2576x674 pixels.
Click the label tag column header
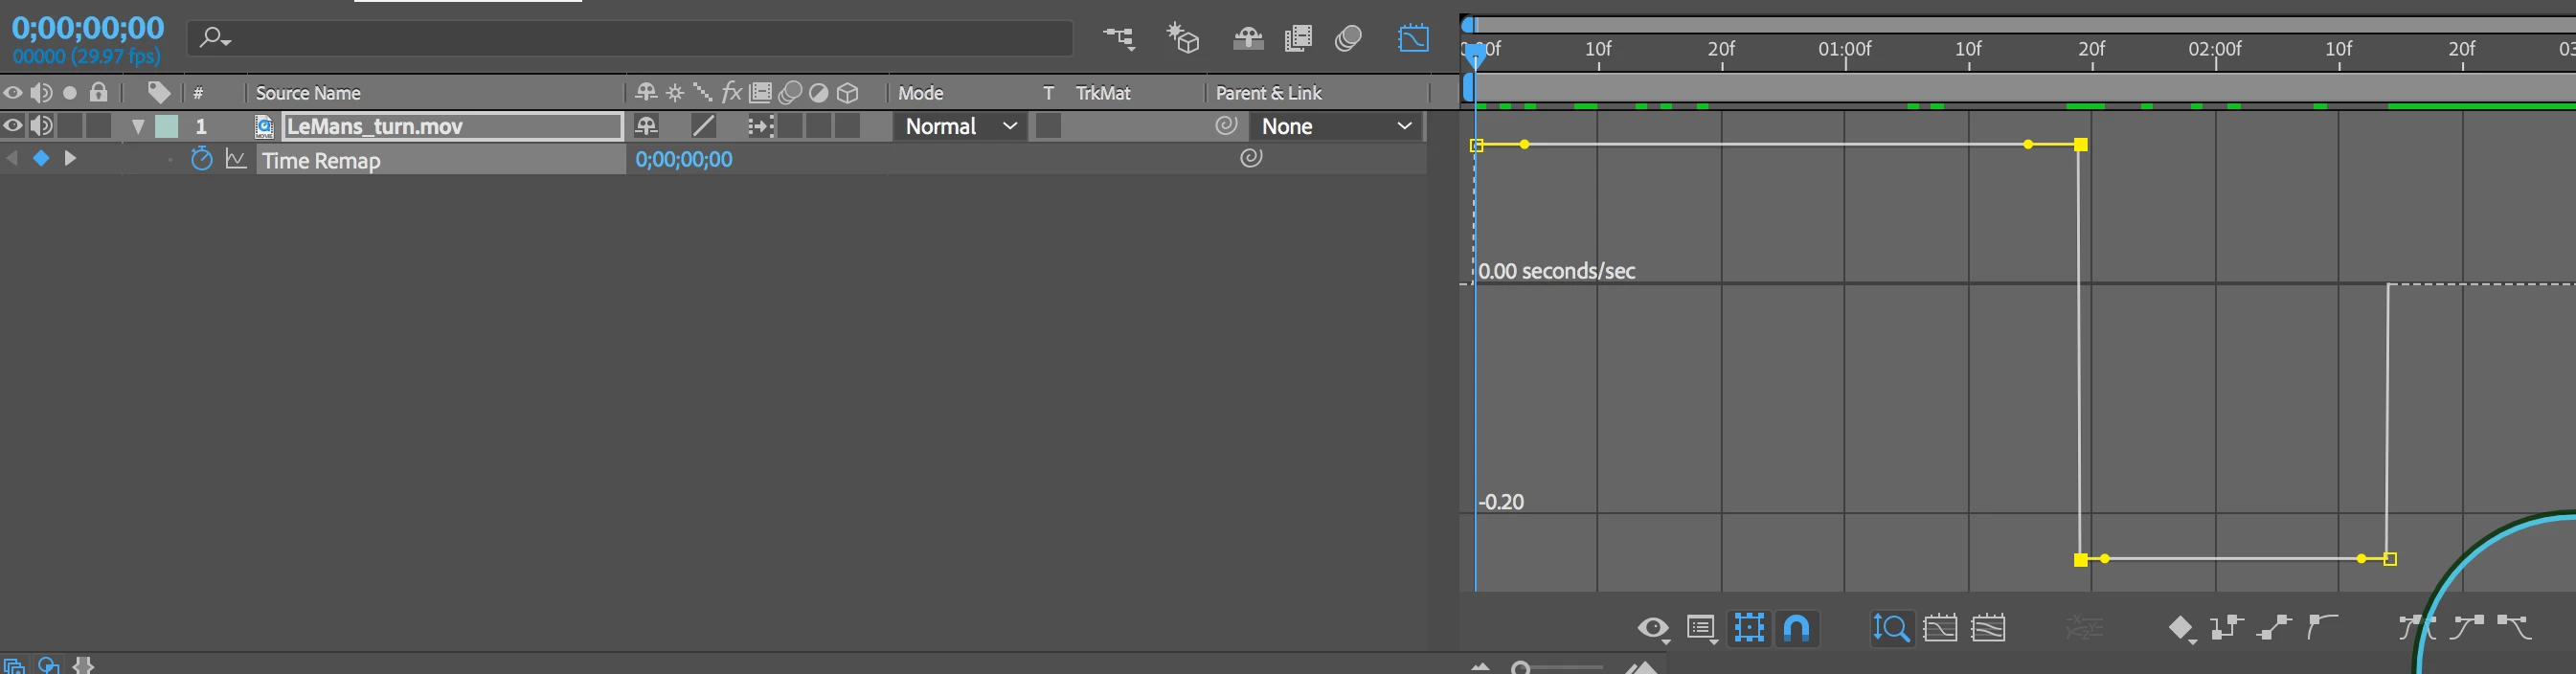pos(159,93)
